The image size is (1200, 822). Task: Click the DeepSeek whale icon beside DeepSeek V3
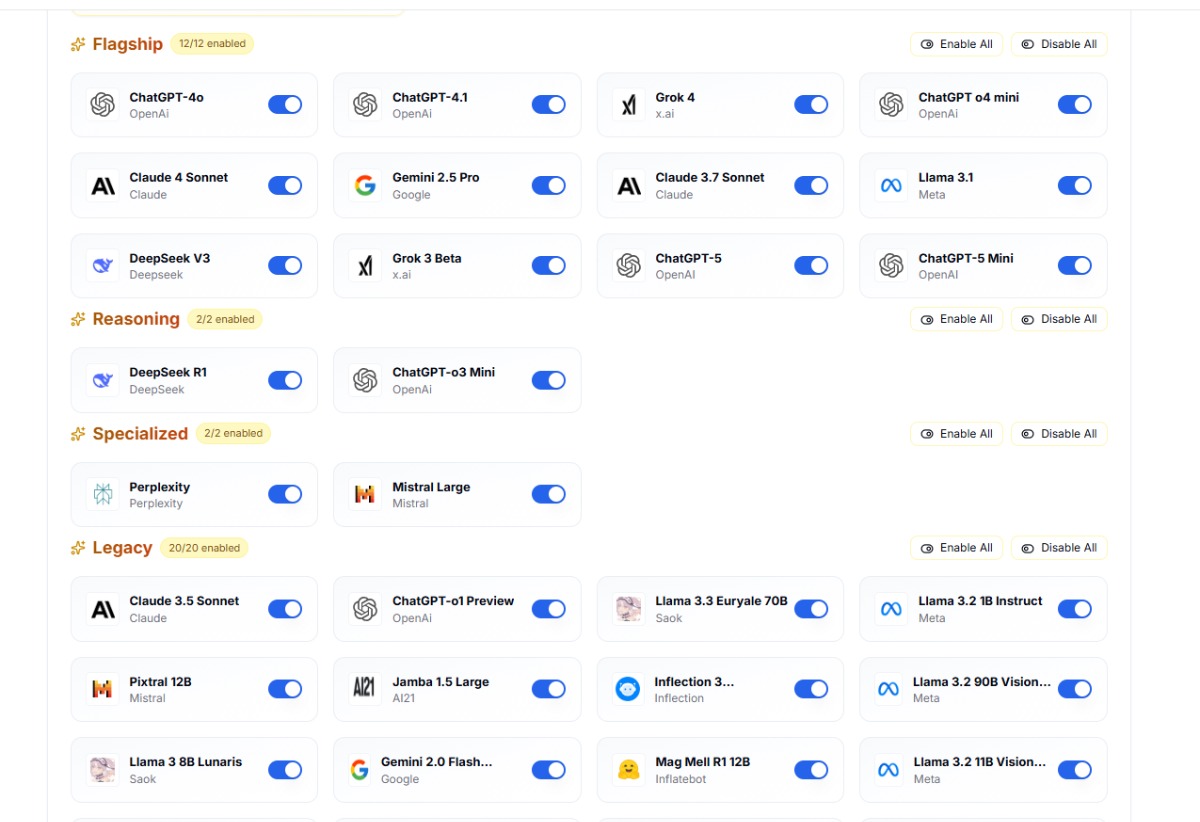pos(102,266)
